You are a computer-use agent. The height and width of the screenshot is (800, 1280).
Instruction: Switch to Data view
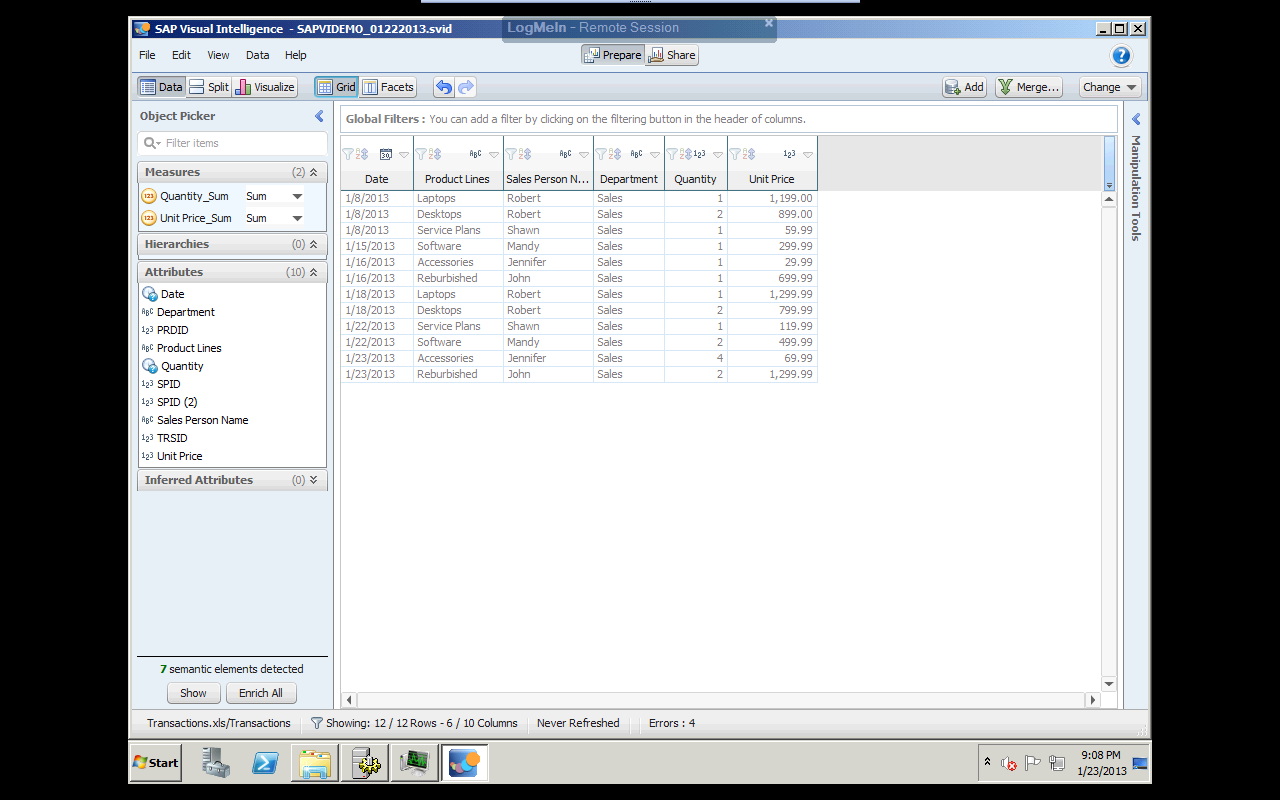161,87
